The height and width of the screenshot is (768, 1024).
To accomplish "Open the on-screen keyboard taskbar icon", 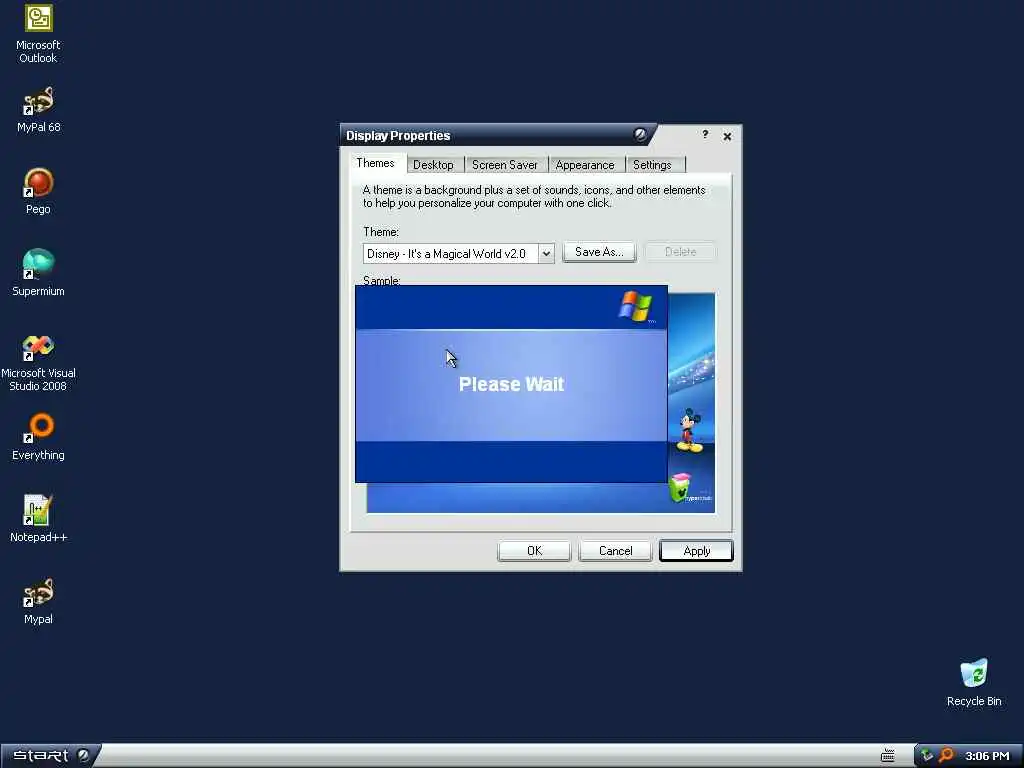I will click(888, 756).
